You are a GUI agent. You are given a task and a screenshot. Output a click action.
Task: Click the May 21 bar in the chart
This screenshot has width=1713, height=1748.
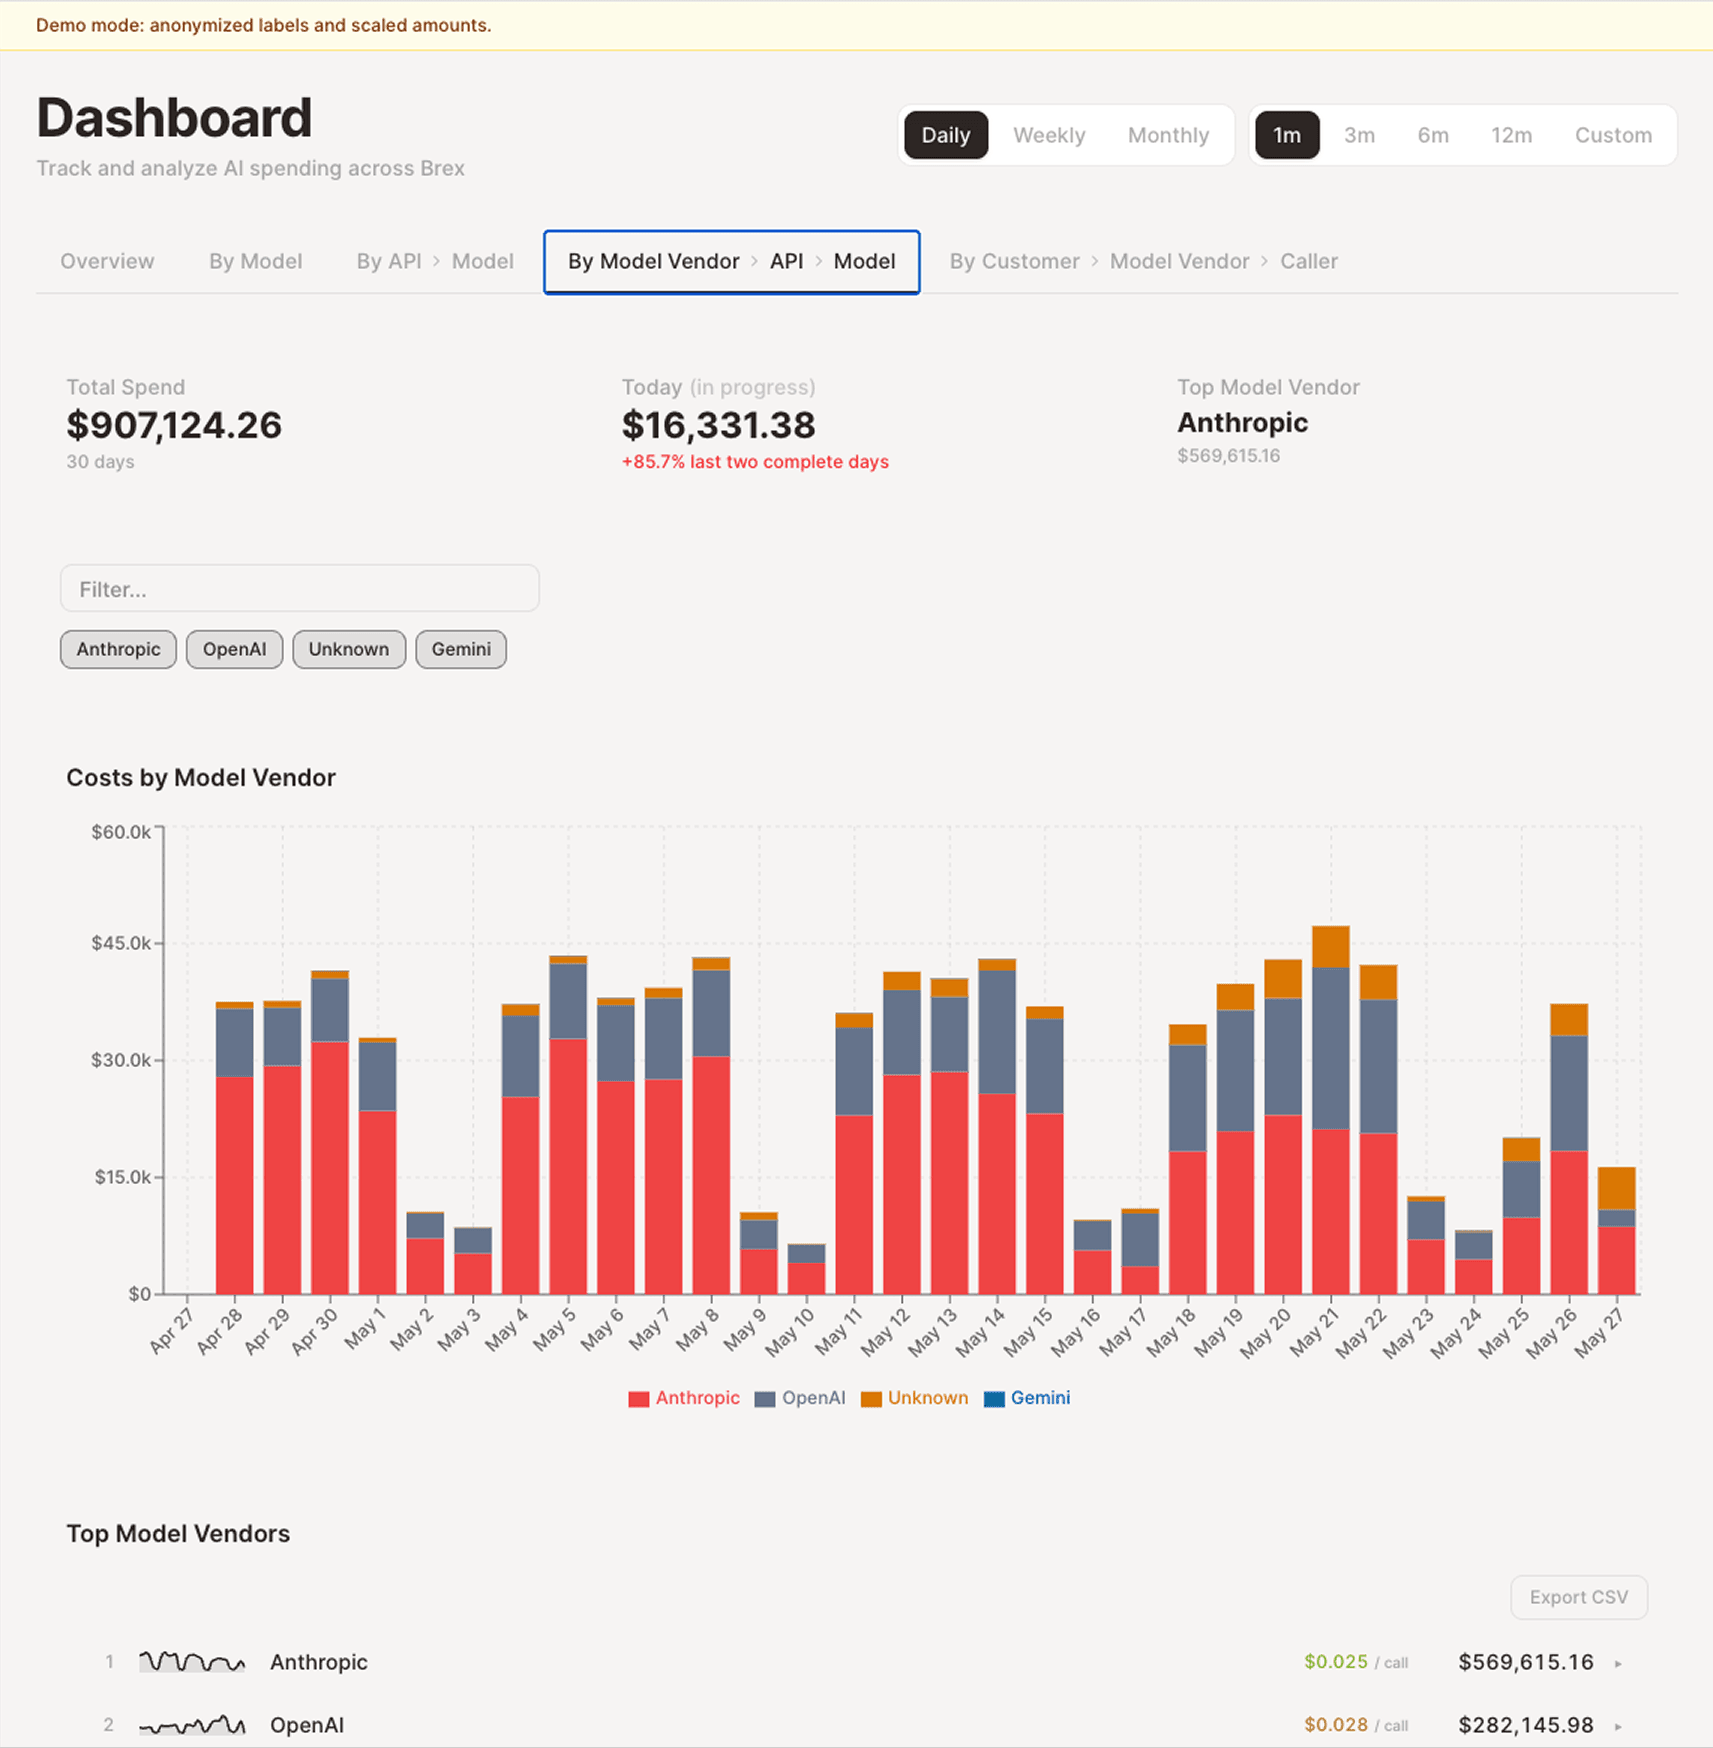tap(1331, 1110)
